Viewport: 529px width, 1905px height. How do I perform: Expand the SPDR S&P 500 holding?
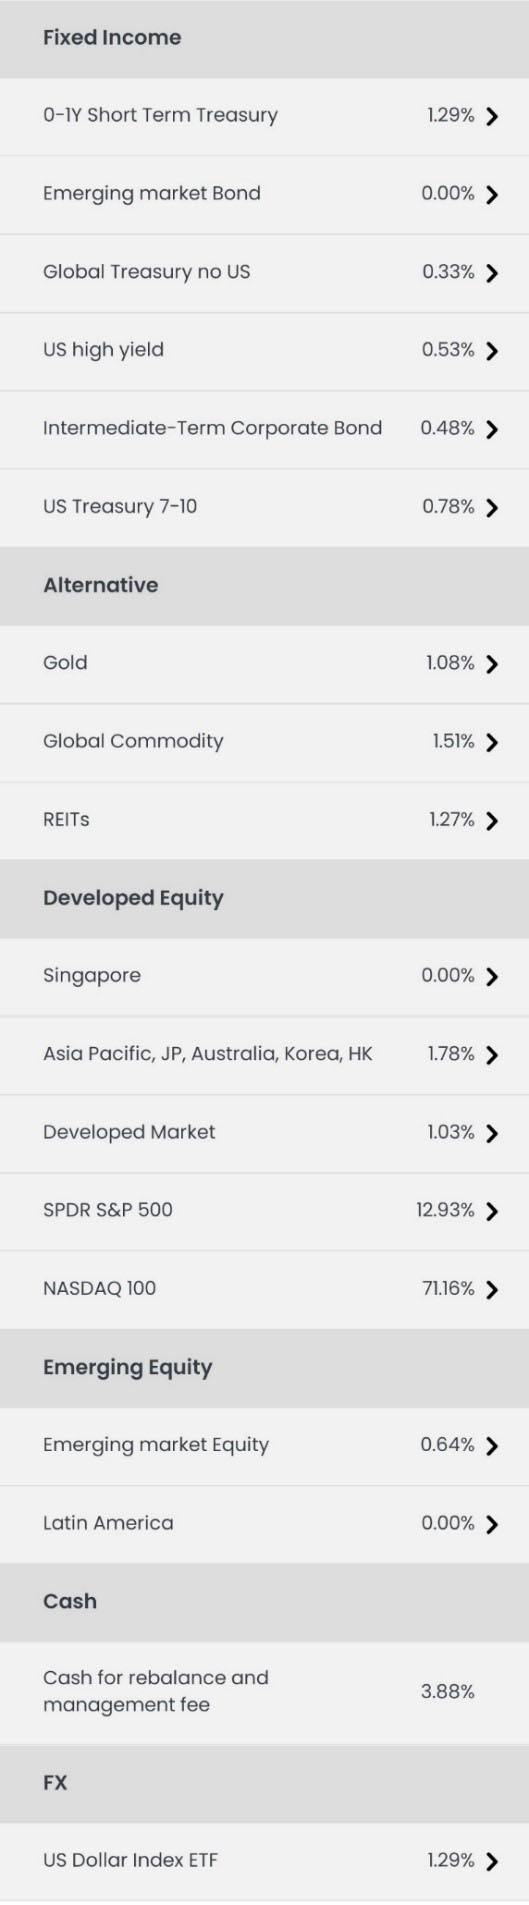(x=264, y=1211)
